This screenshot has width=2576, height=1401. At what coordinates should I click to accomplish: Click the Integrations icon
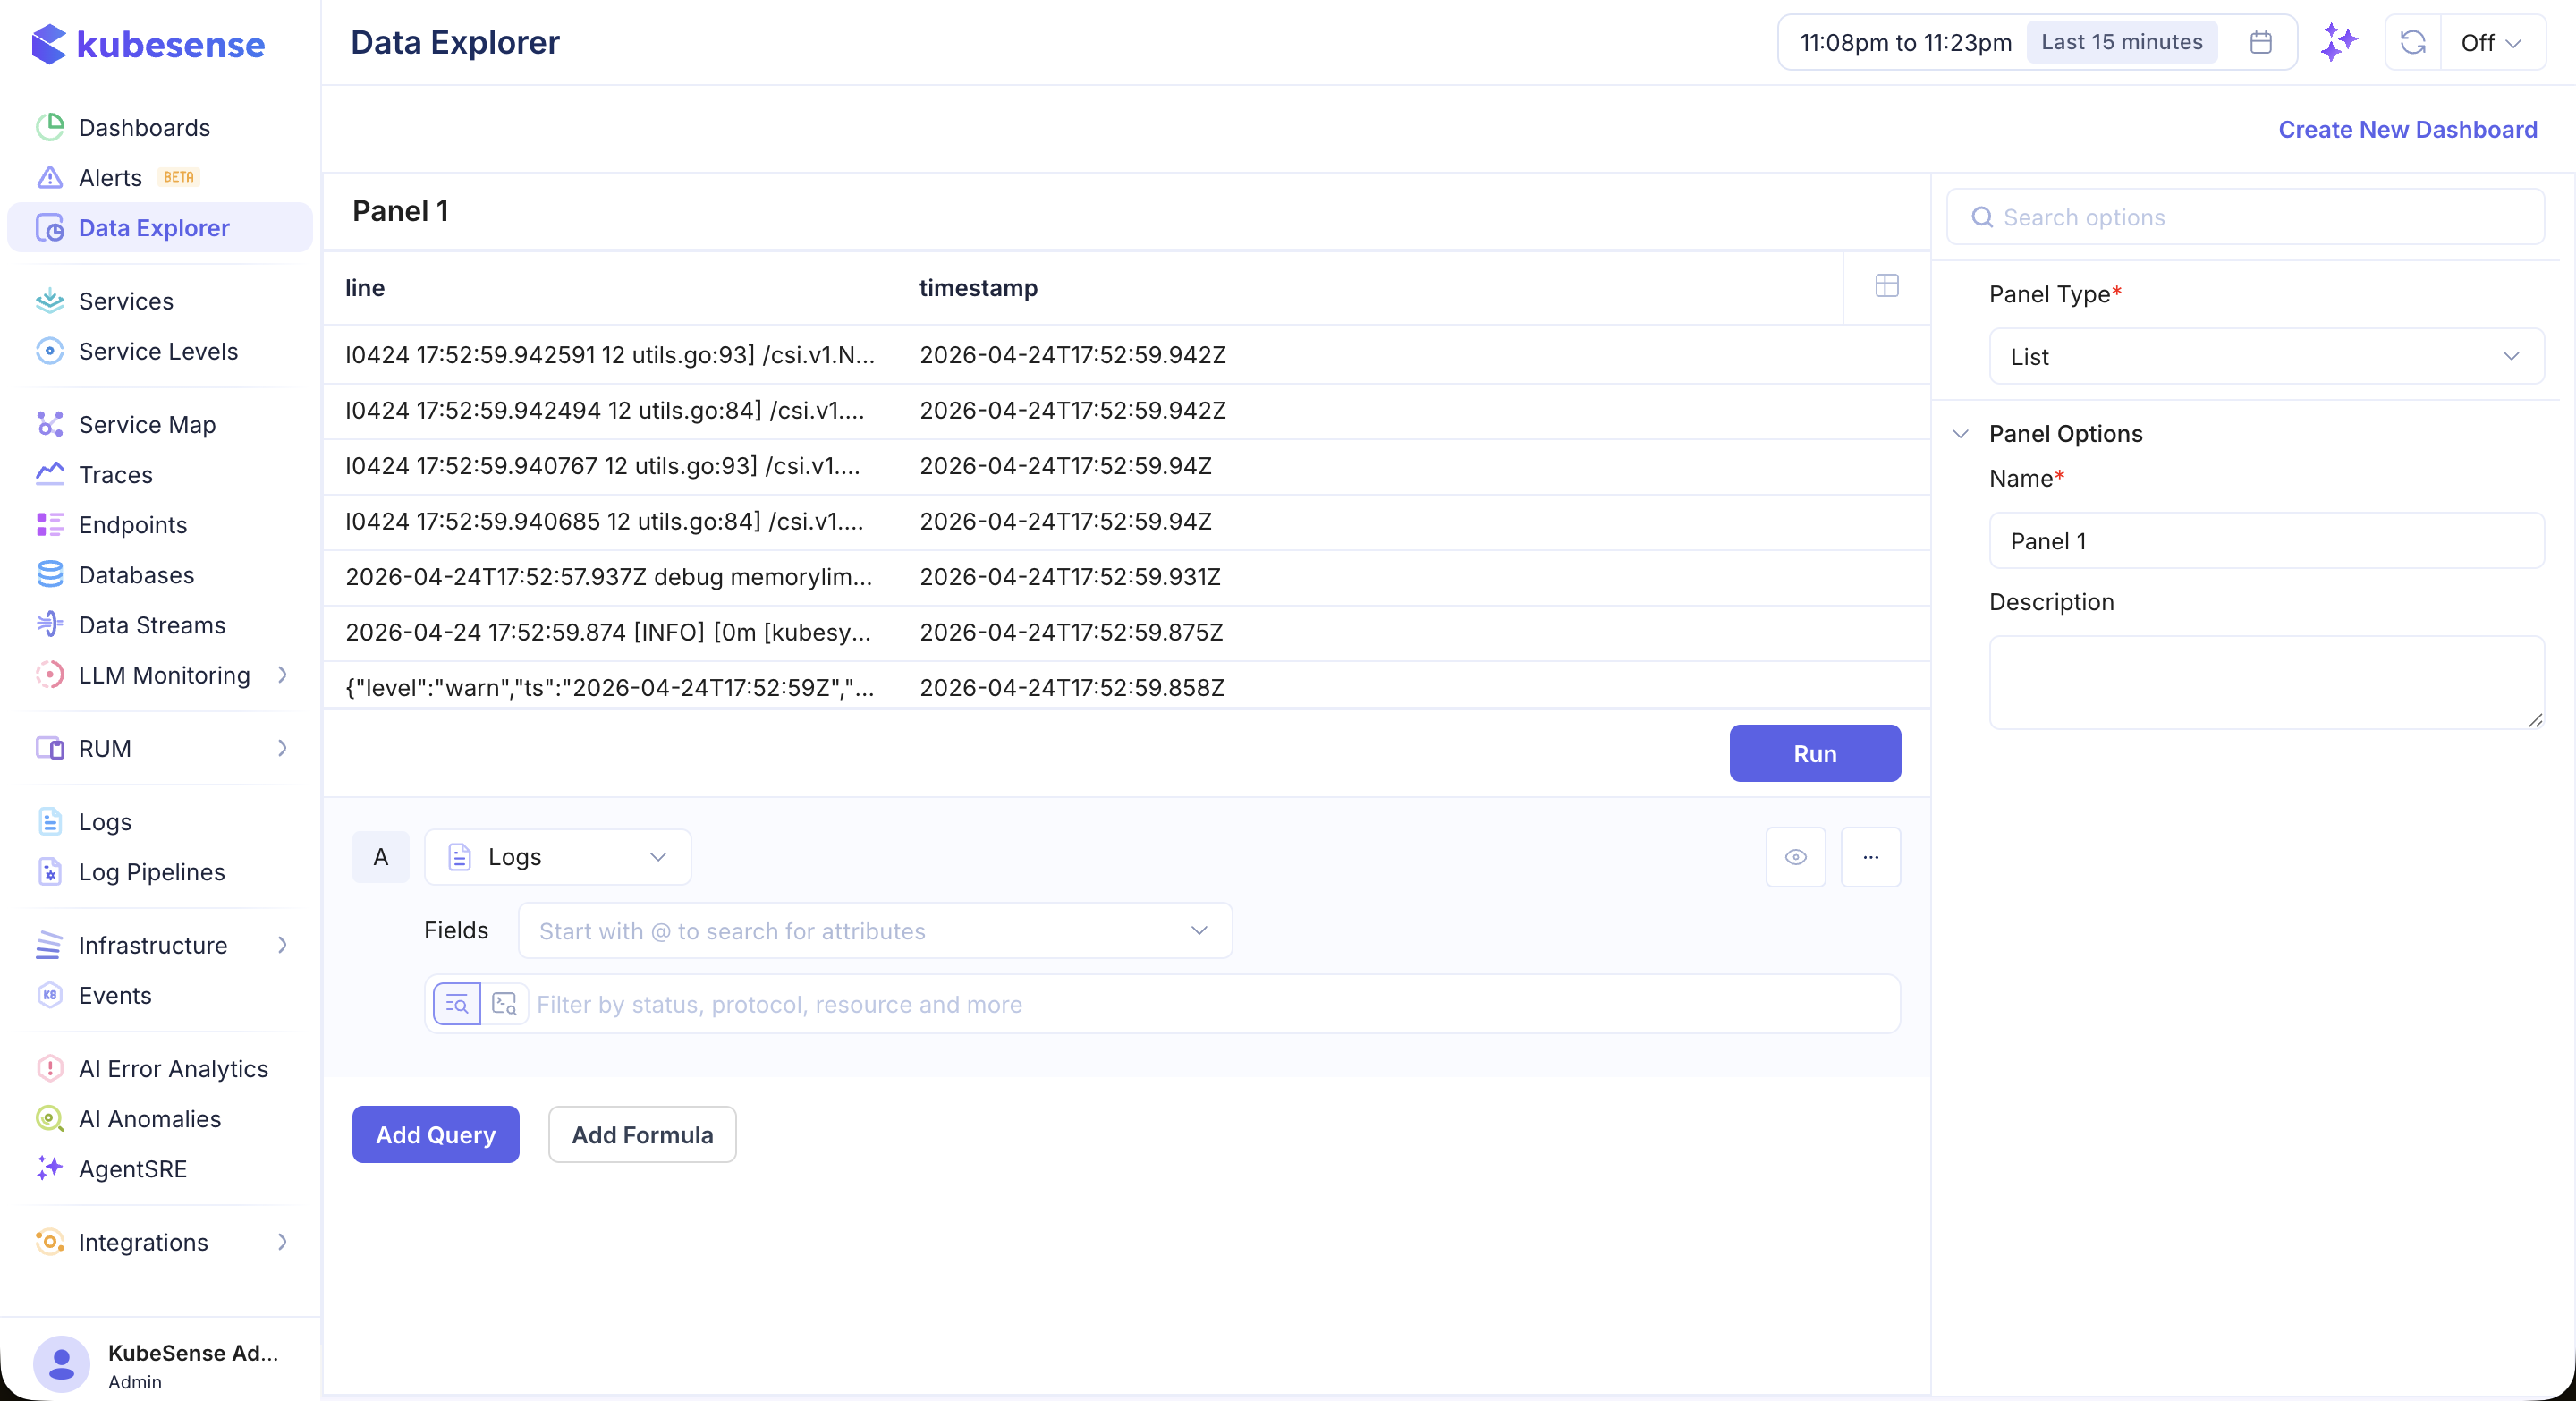[x=50, y=1241]
